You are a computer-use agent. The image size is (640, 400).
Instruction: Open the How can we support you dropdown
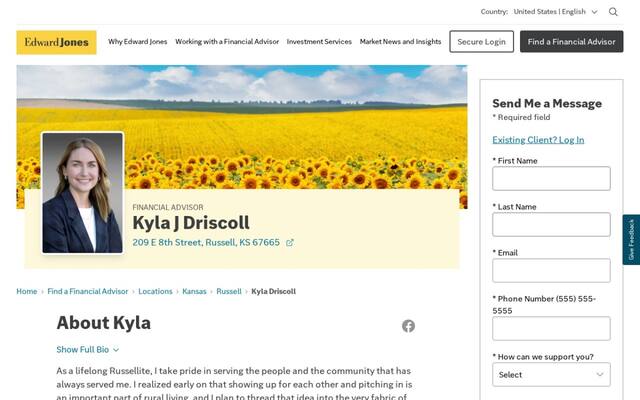tap(551, 374)
